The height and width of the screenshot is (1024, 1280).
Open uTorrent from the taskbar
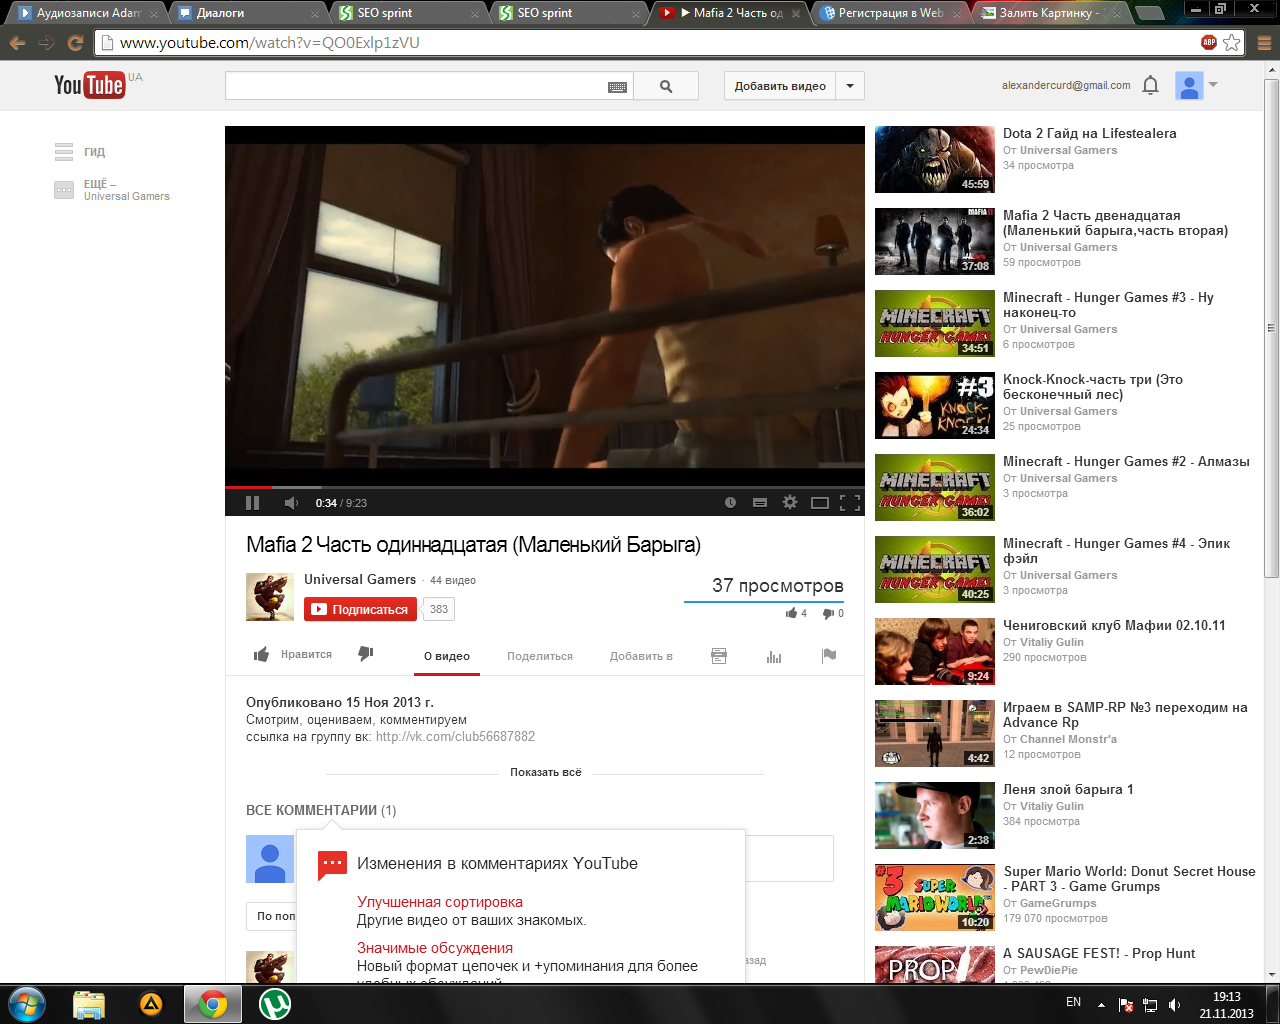point(275,1004)
